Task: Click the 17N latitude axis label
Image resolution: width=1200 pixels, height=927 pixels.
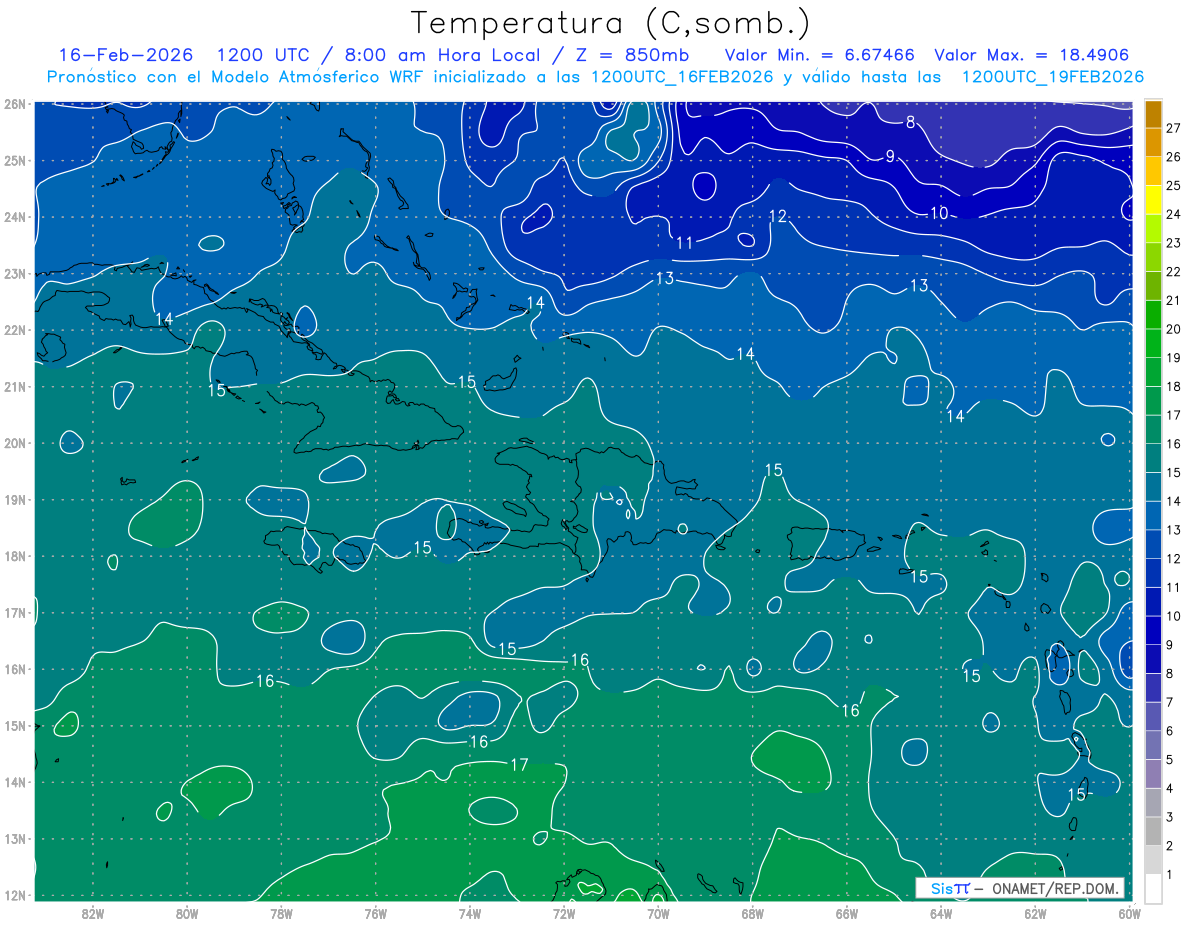Action: click(14, 613)
